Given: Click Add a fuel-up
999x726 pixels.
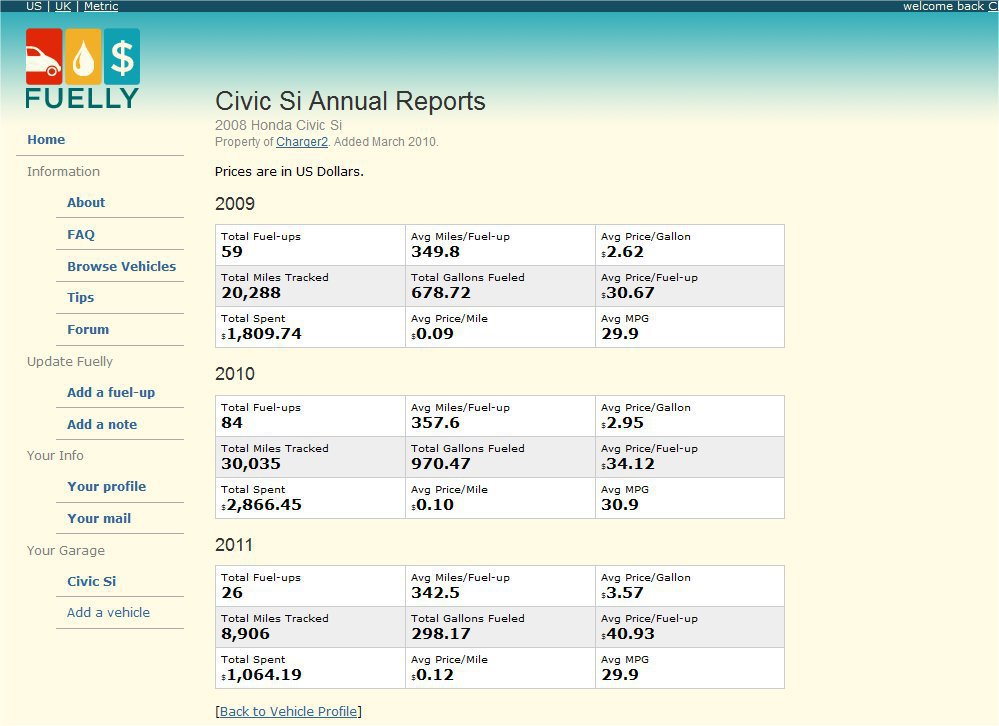Looking at the screenshot, I should tap(111, 392).
